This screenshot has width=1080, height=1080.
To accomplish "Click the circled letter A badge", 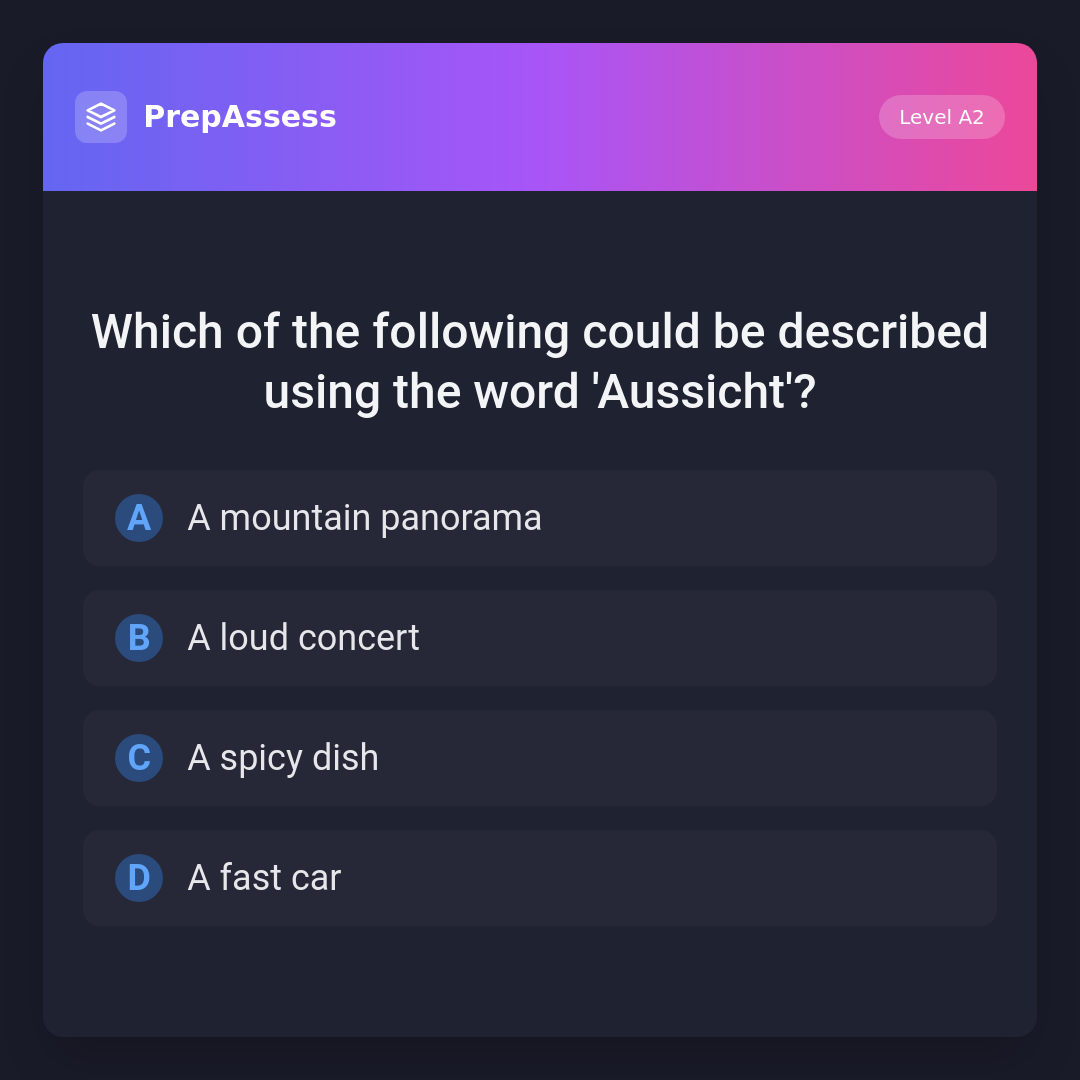I will pyautogui.click(x=139, y=518).
